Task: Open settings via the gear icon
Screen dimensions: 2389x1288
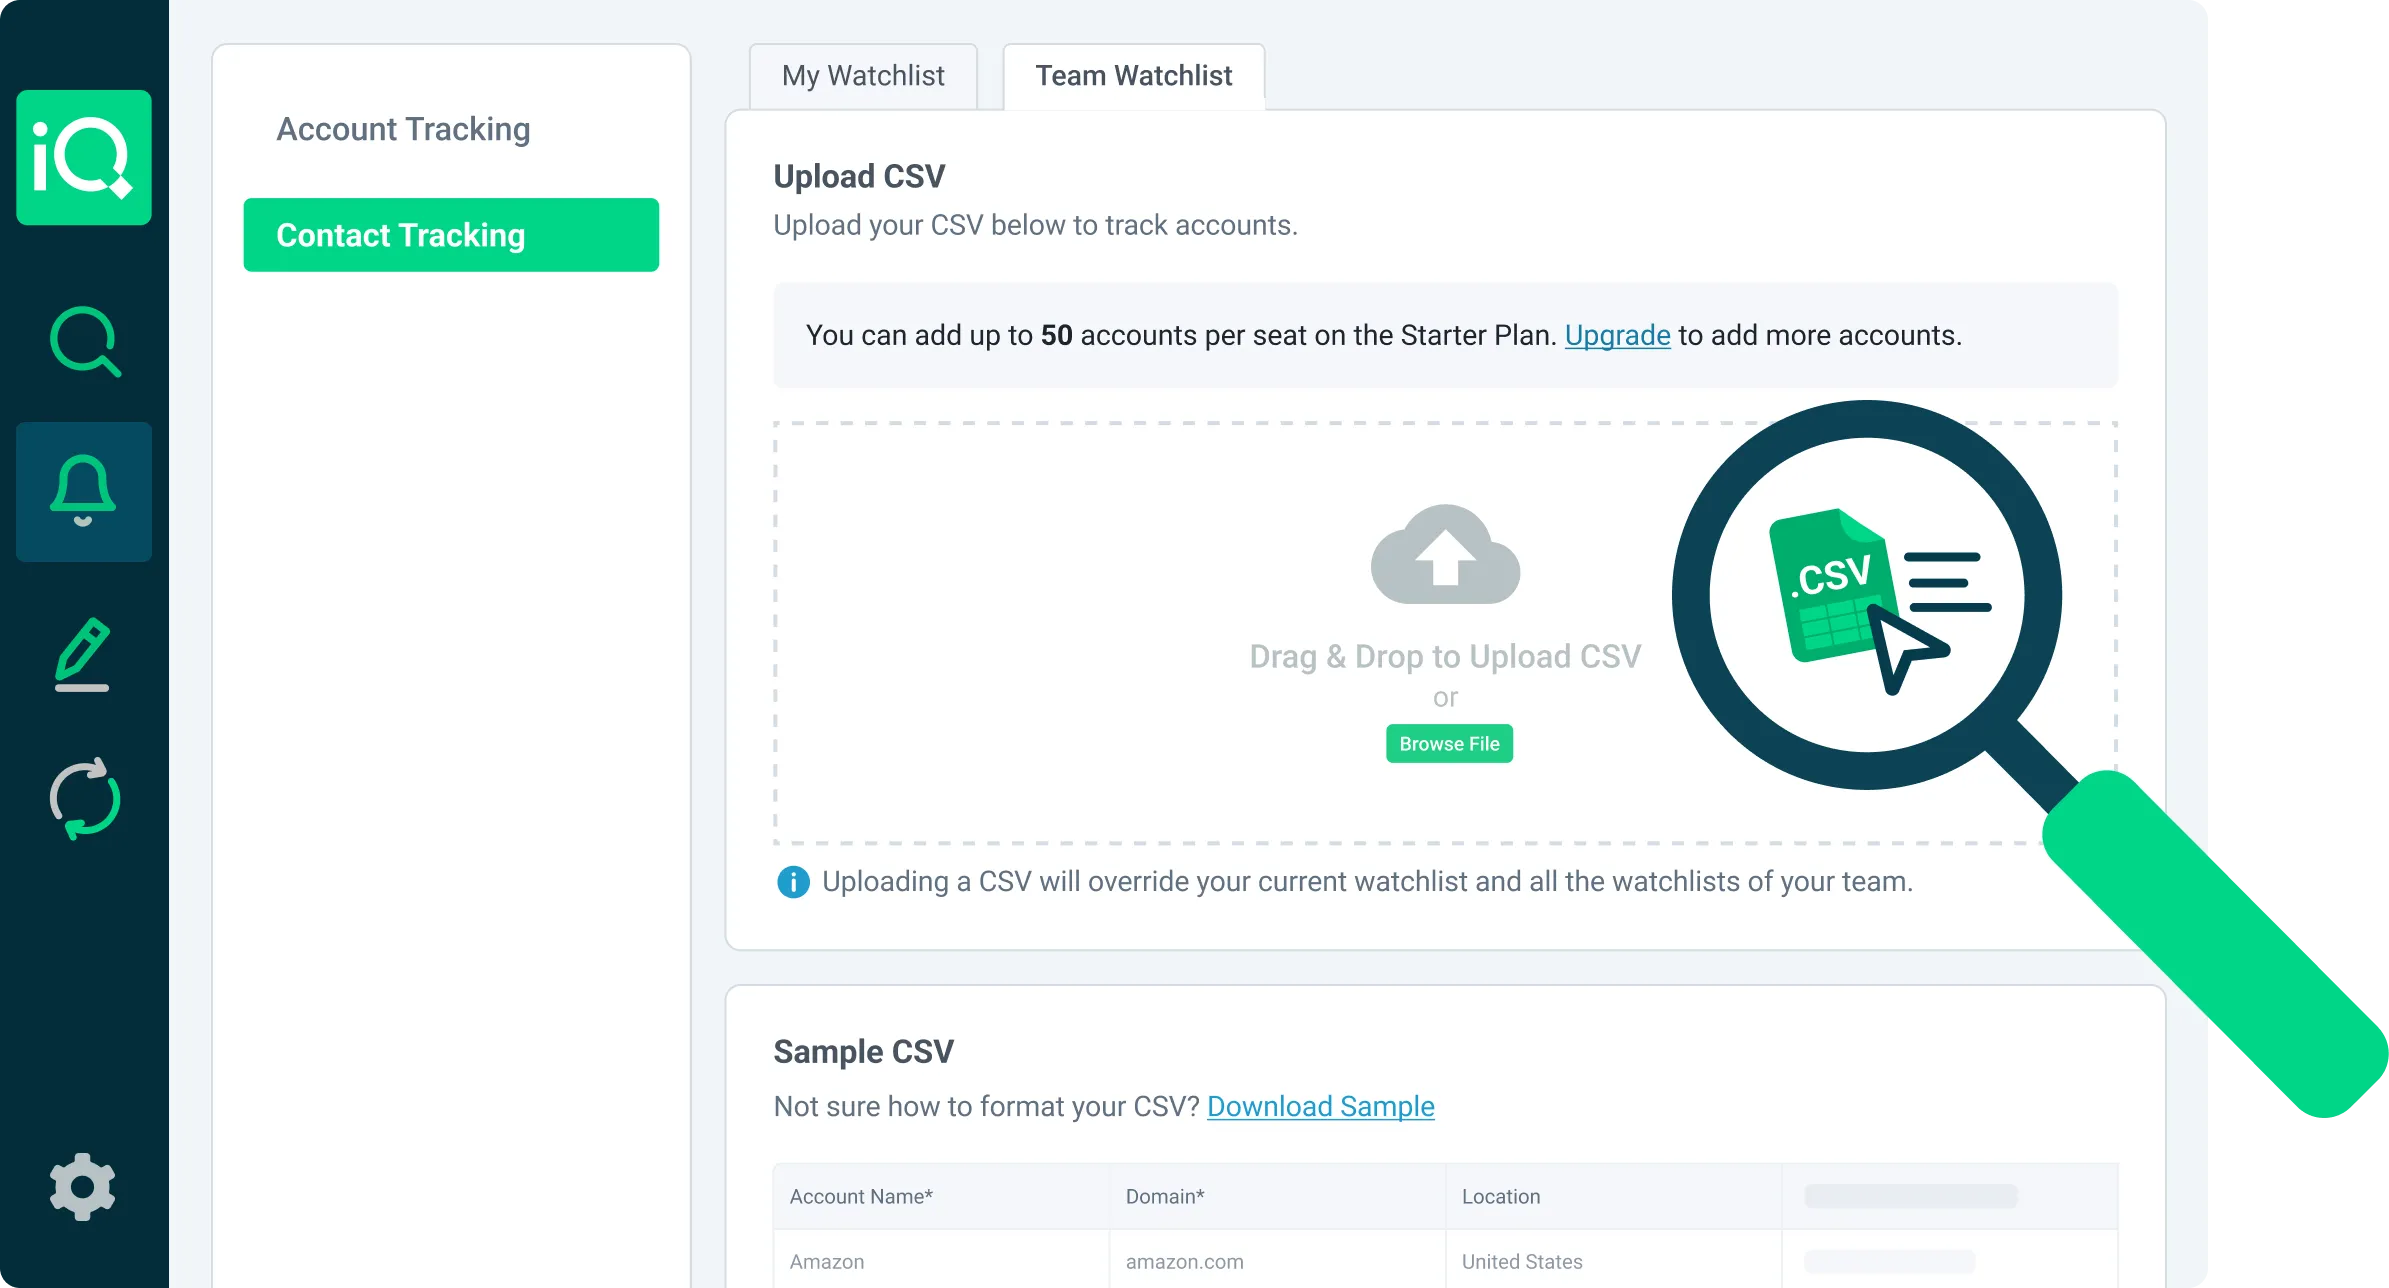Action: (x=83, y=1187)
